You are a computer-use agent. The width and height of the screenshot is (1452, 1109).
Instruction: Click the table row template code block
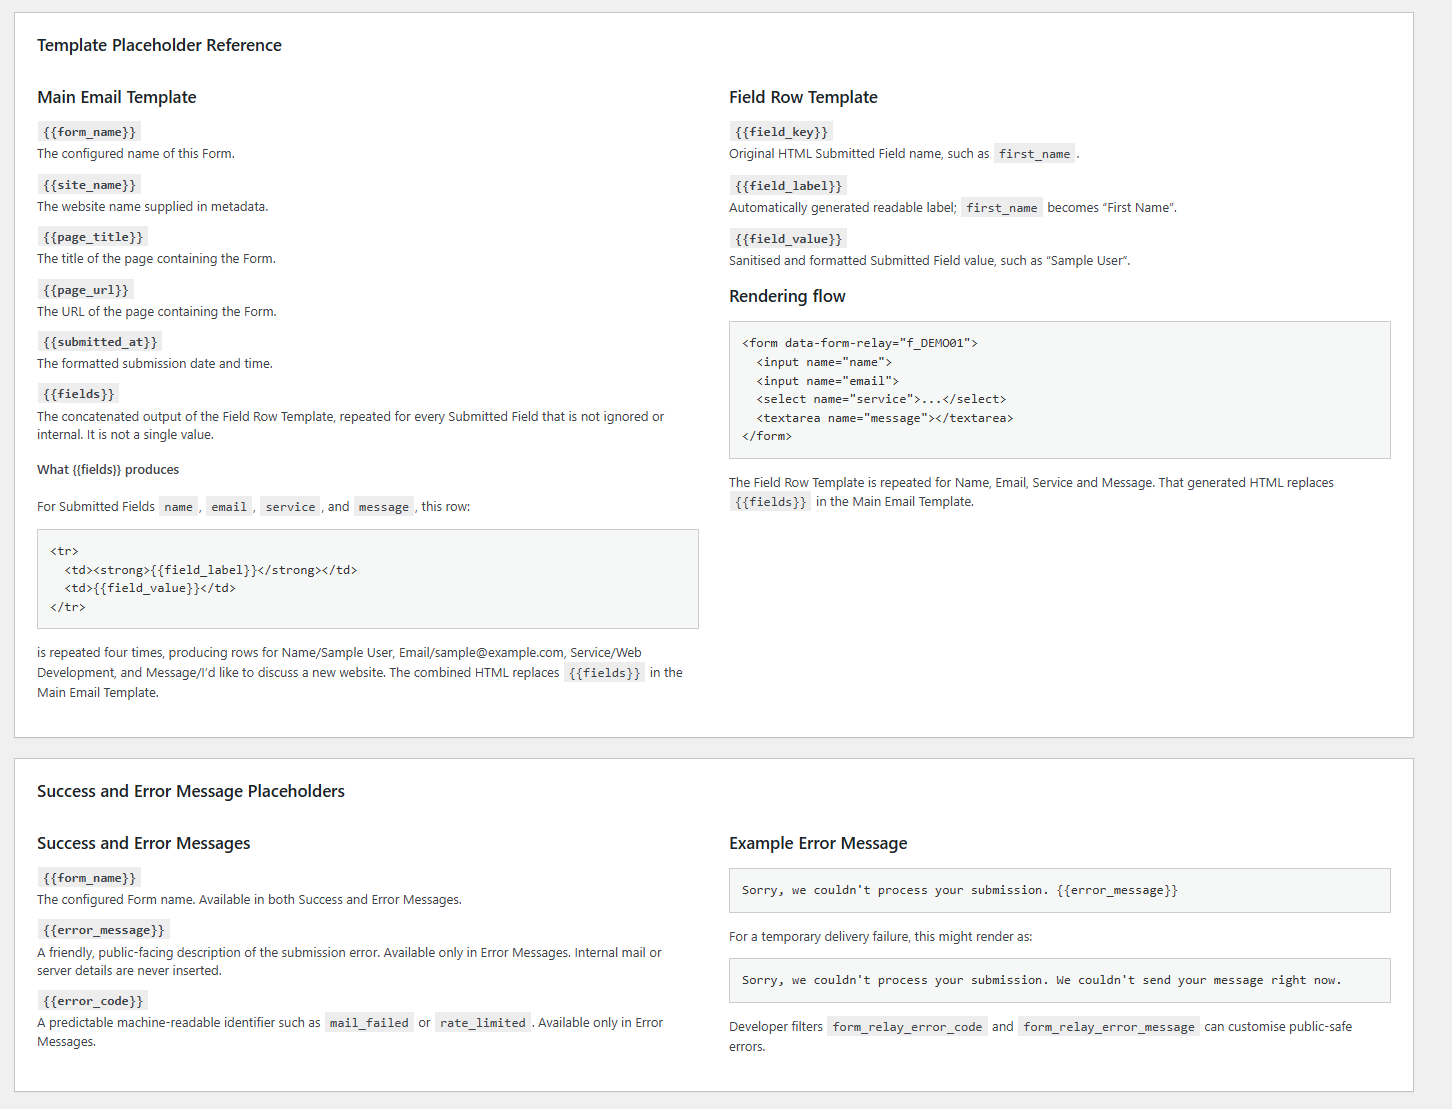(x=368, y=579)
